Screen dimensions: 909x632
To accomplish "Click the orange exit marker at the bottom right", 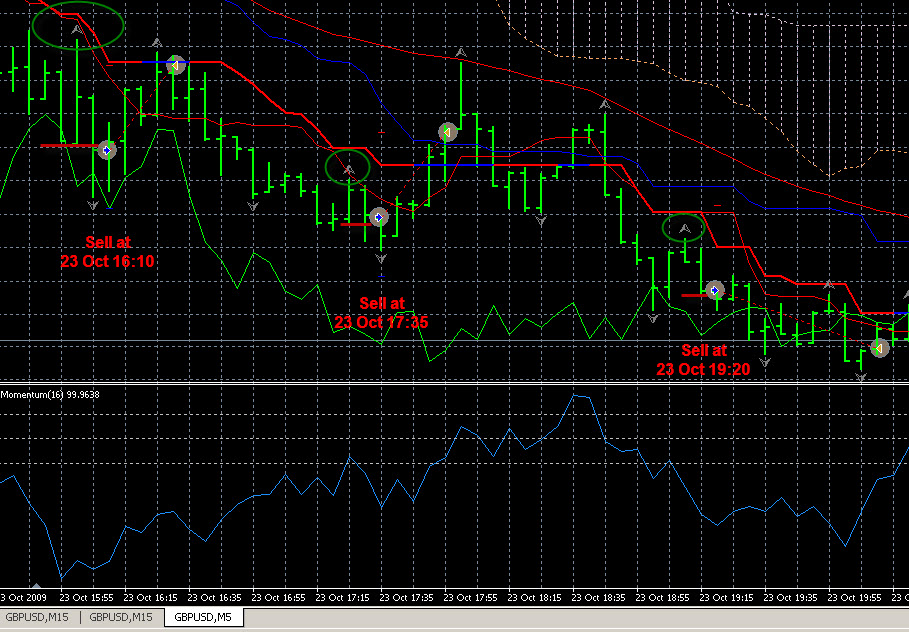I will tap(879, 348).
